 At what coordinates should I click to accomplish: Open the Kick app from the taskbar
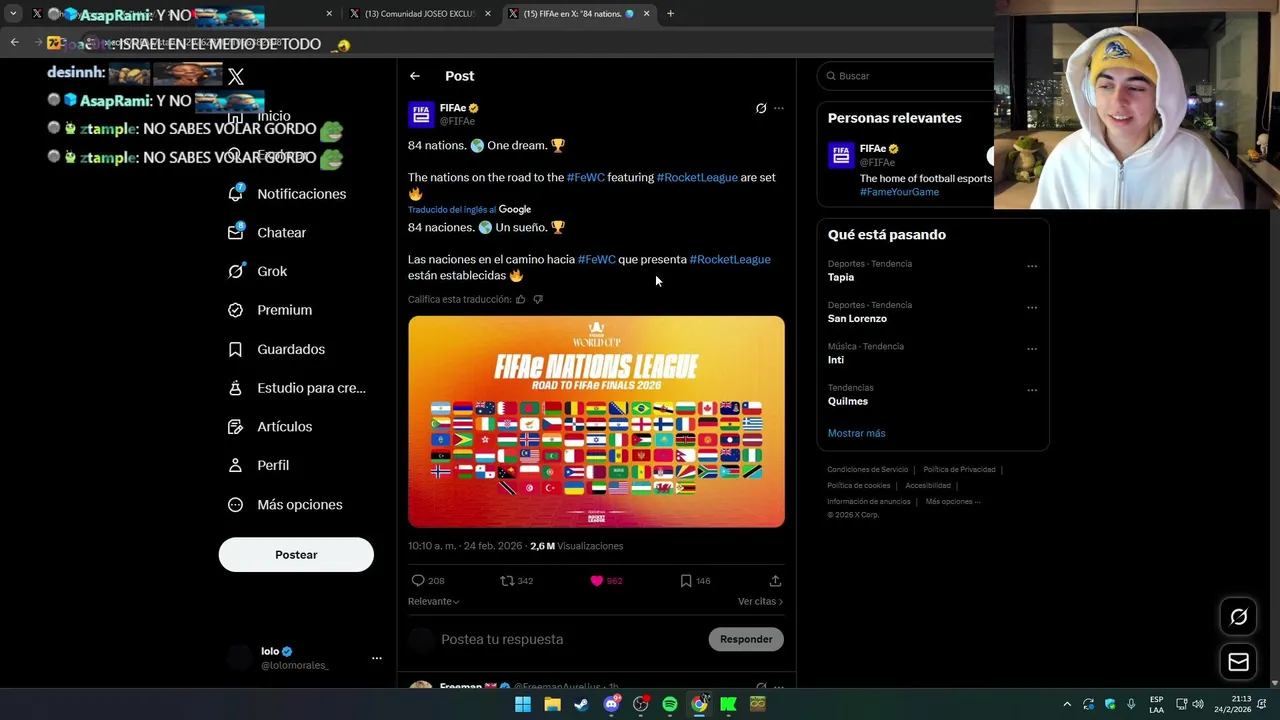tap(729, 704)
